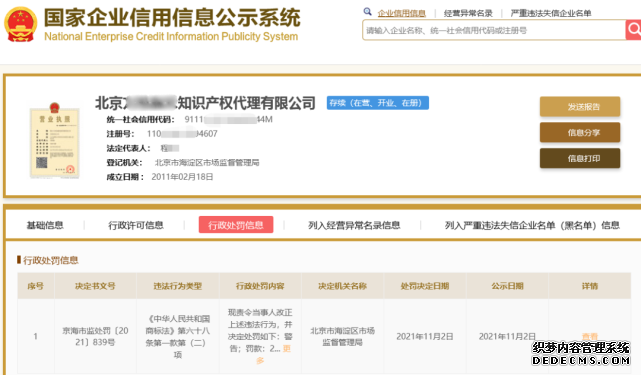641x375 pixels.
Task: Click the 行政处罚信息 section heading
Action: (50, 260)
